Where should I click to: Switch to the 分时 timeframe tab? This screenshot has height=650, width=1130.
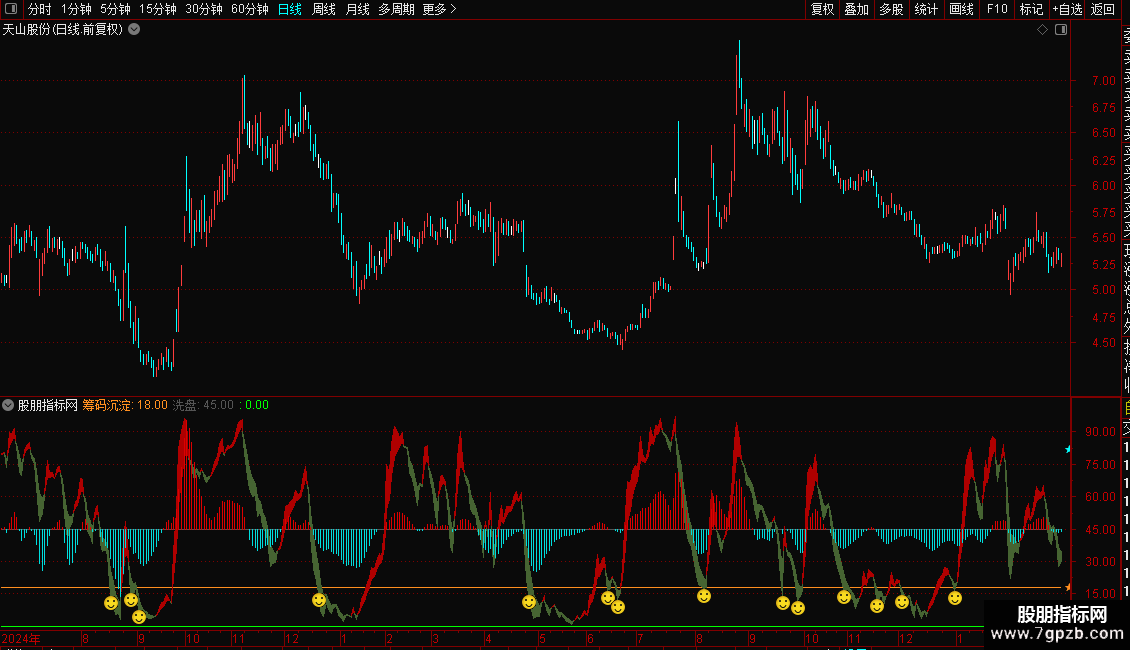(x=40, y=9)
